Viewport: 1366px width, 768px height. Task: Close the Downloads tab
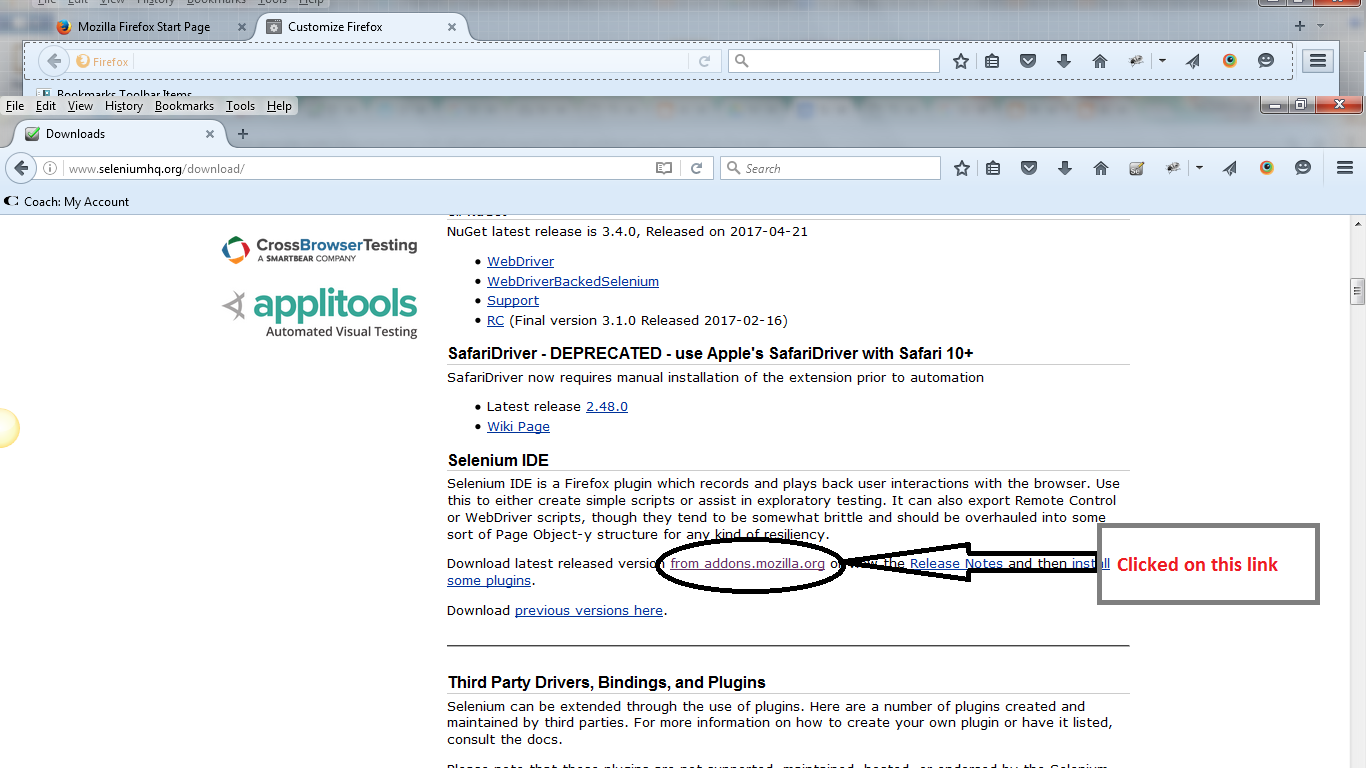point(210,134)
